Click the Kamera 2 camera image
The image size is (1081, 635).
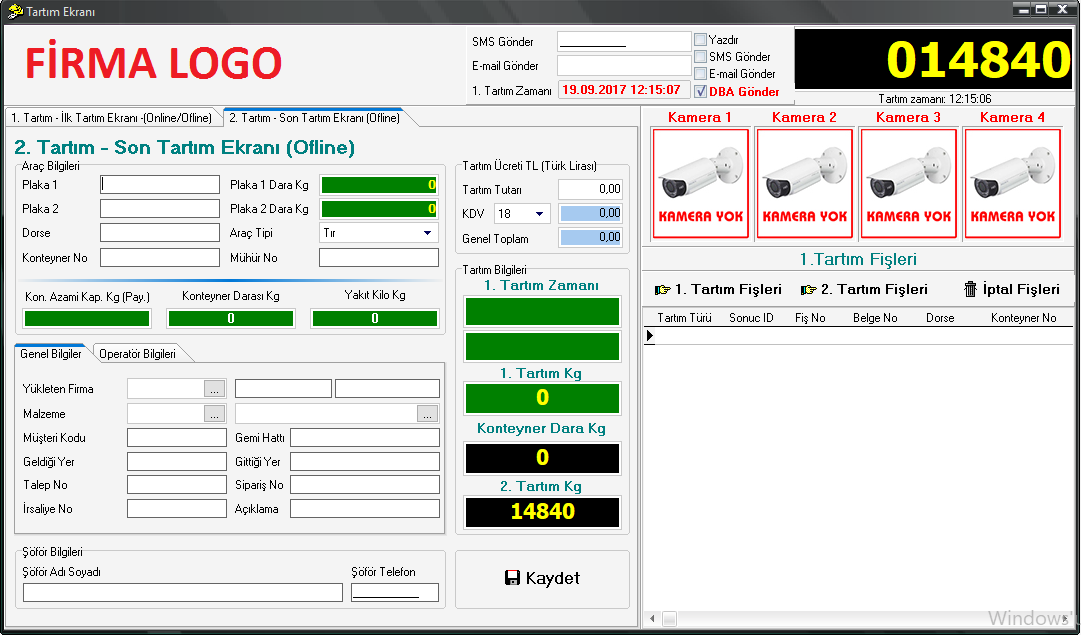804,183
